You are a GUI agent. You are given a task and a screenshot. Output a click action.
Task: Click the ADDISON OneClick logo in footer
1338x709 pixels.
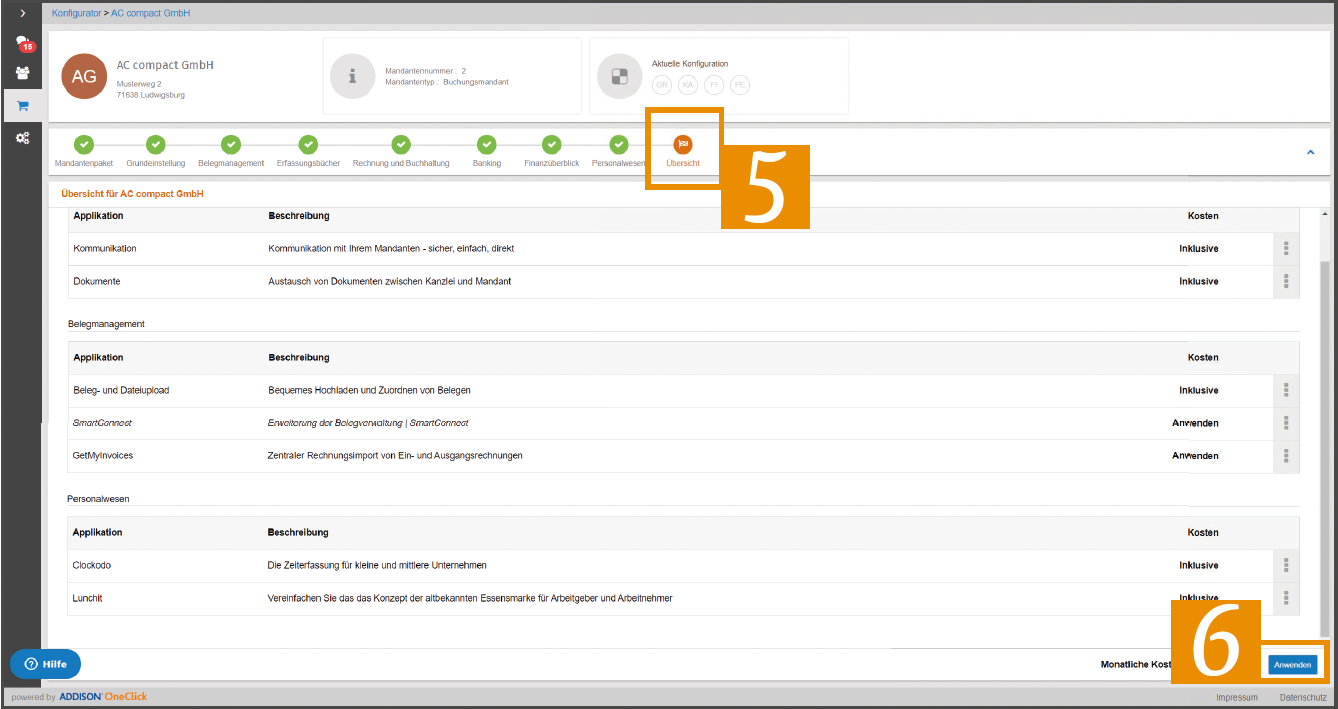click(103, 697)
